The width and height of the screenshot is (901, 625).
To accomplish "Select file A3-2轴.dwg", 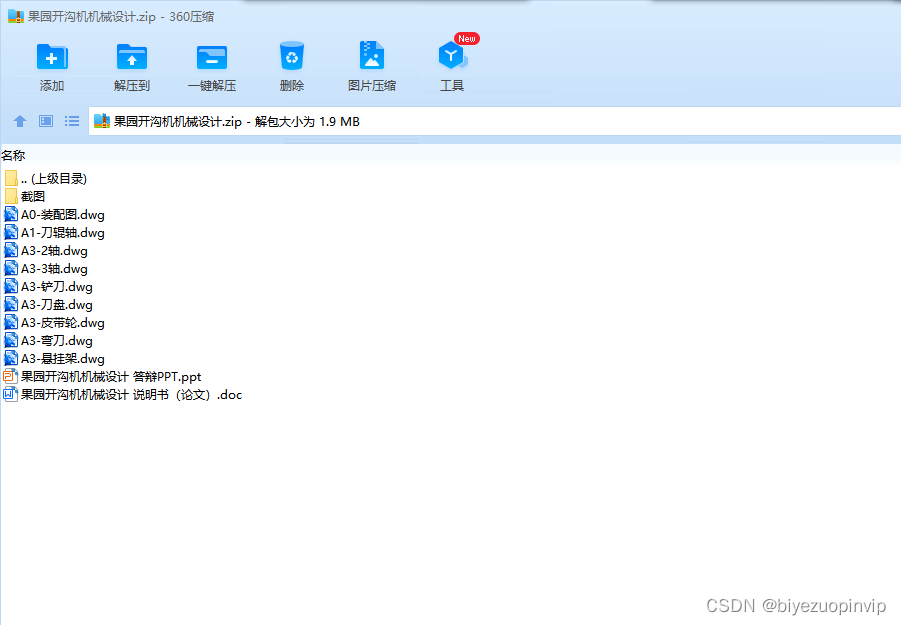I will pyautogui.click(x=46, y=251).
